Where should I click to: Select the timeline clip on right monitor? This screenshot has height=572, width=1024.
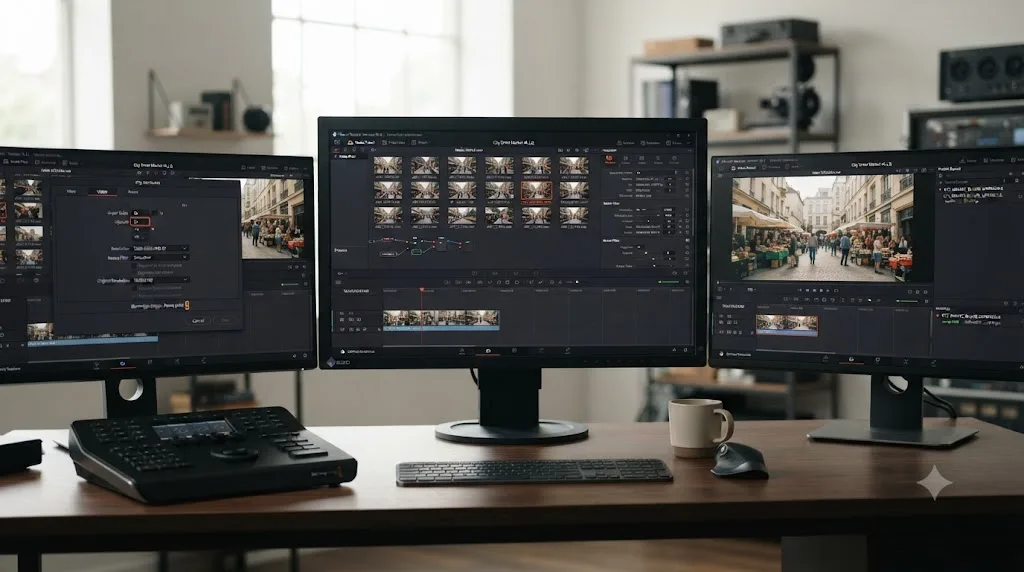coord(787,326)
